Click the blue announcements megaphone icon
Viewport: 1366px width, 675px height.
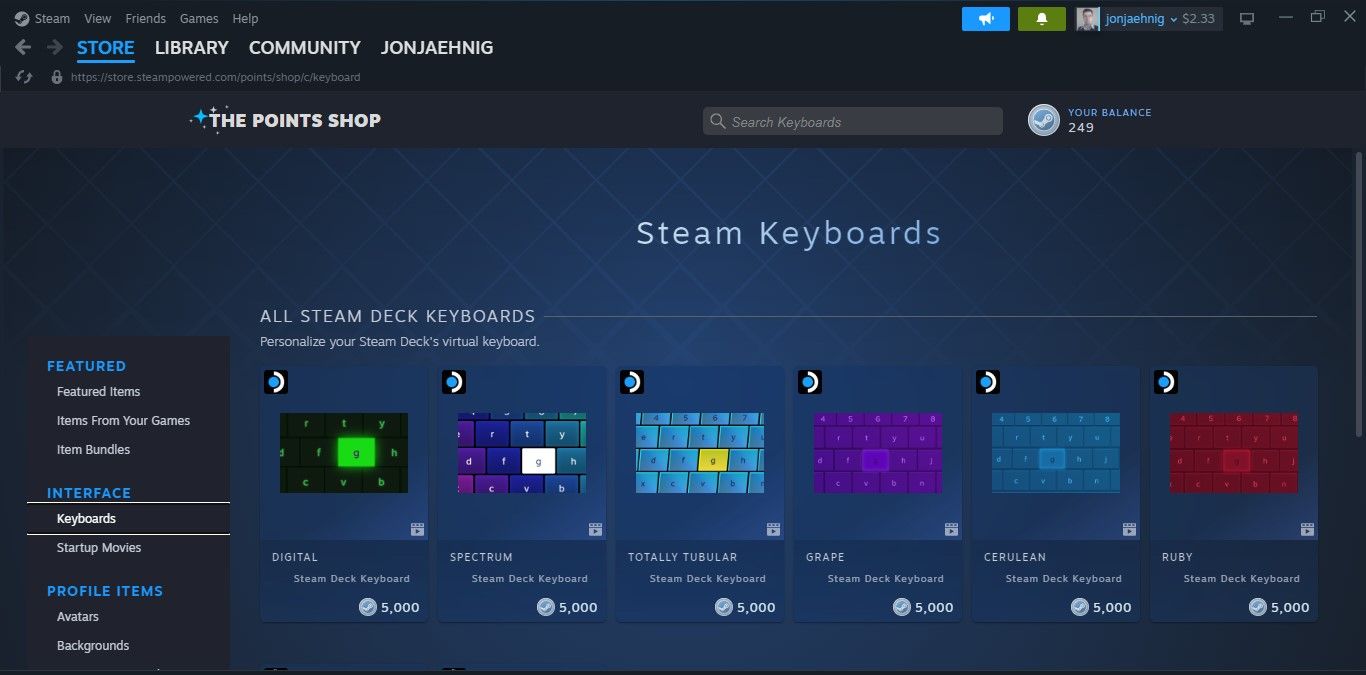click(985, 18)
